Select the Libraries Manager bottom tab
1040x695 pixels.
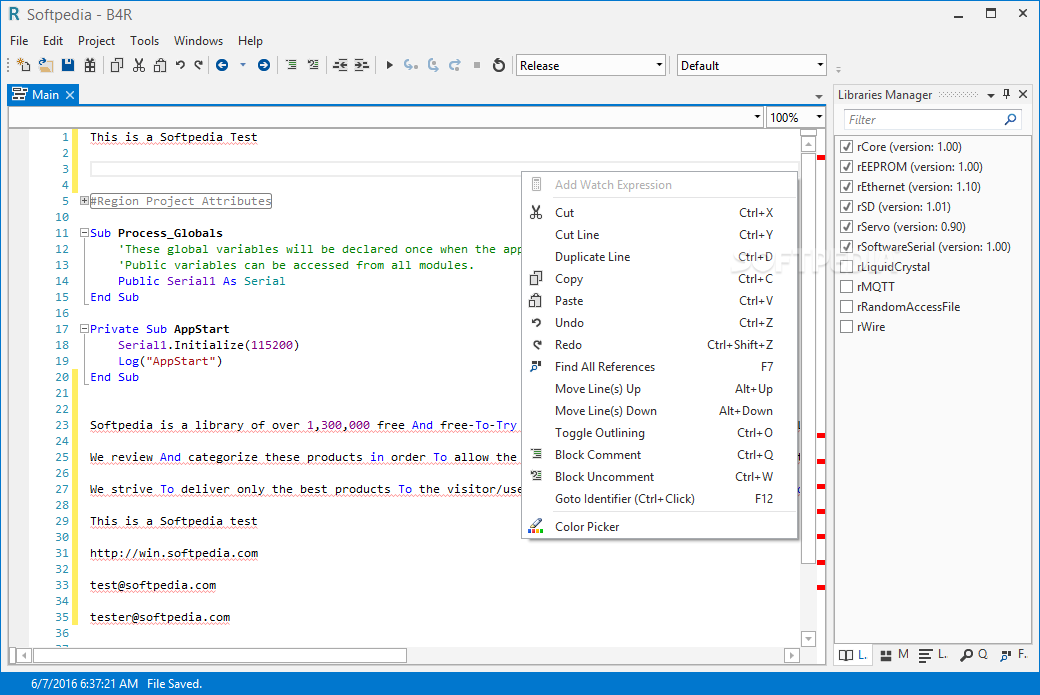point(853,655)
